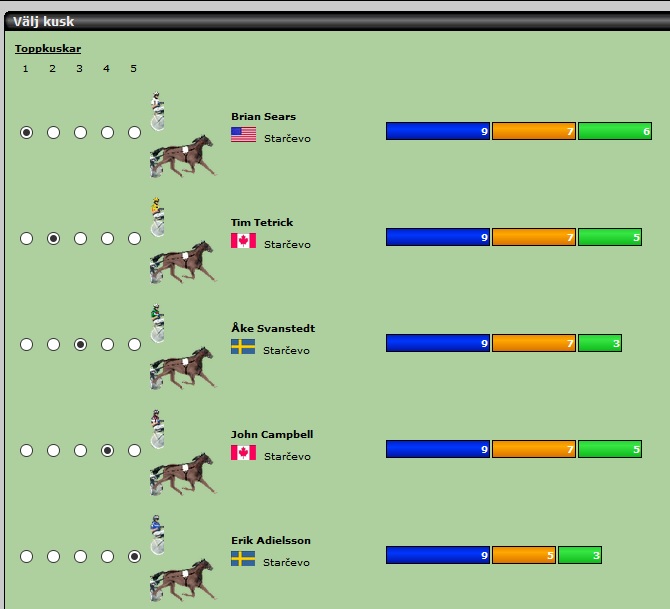Select position 5 radio for John Campbell
This screenshot has width=670, height=609.
tap(134, 450)
